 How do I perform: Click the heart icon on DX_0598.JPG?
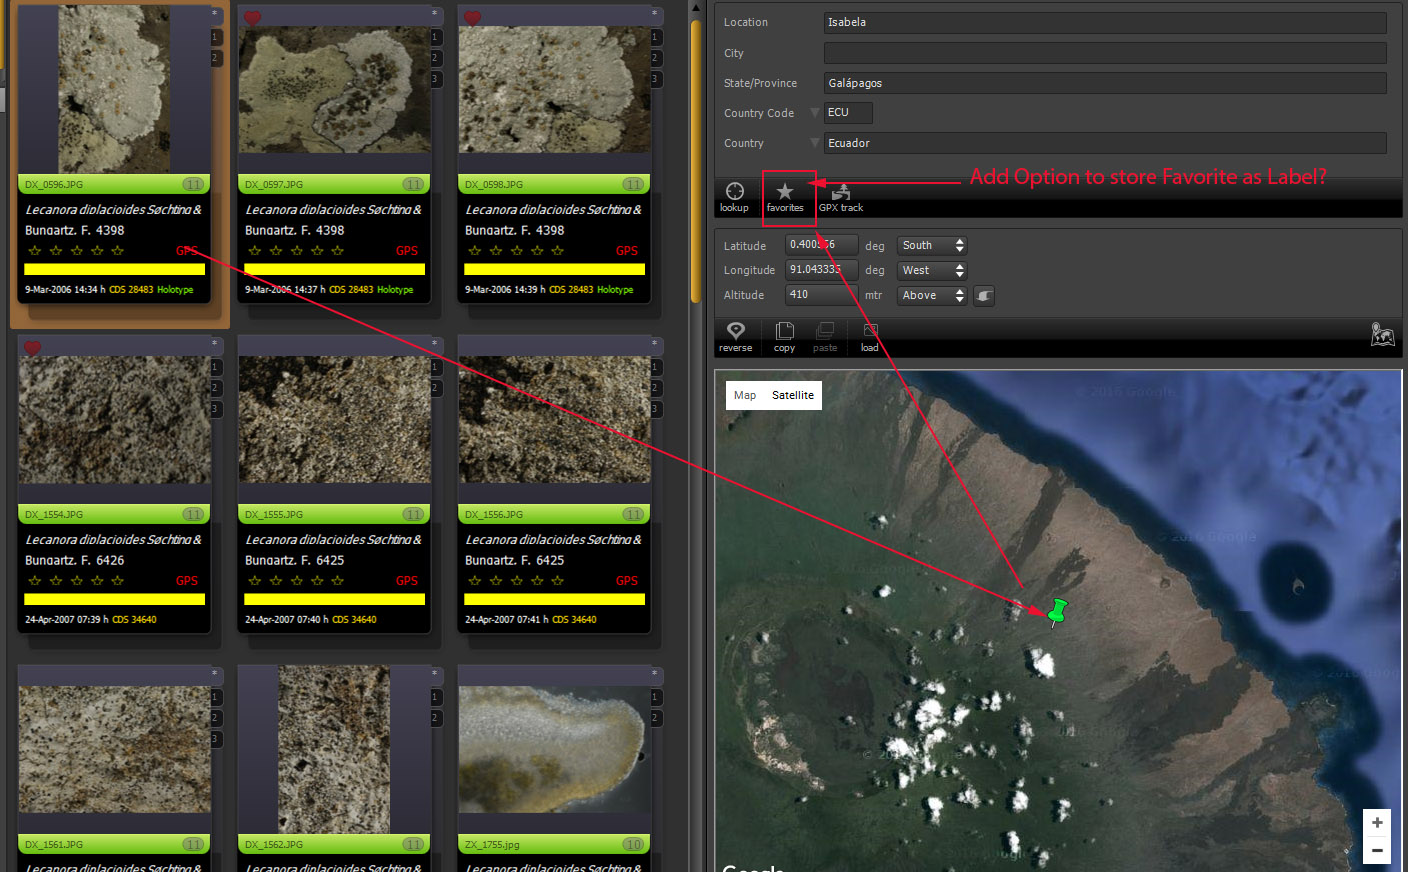[x=472, y=18]
